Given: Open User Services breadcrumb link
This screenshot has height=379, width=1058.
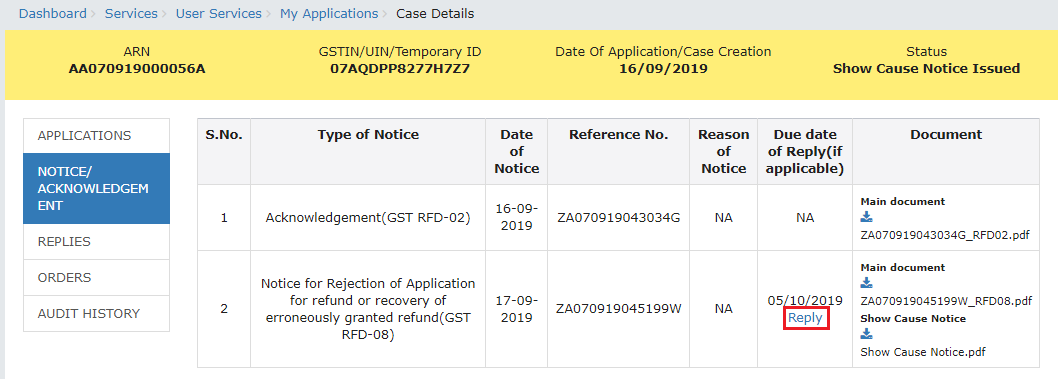Looking at the screenshot, I should [x=219, y=13].
